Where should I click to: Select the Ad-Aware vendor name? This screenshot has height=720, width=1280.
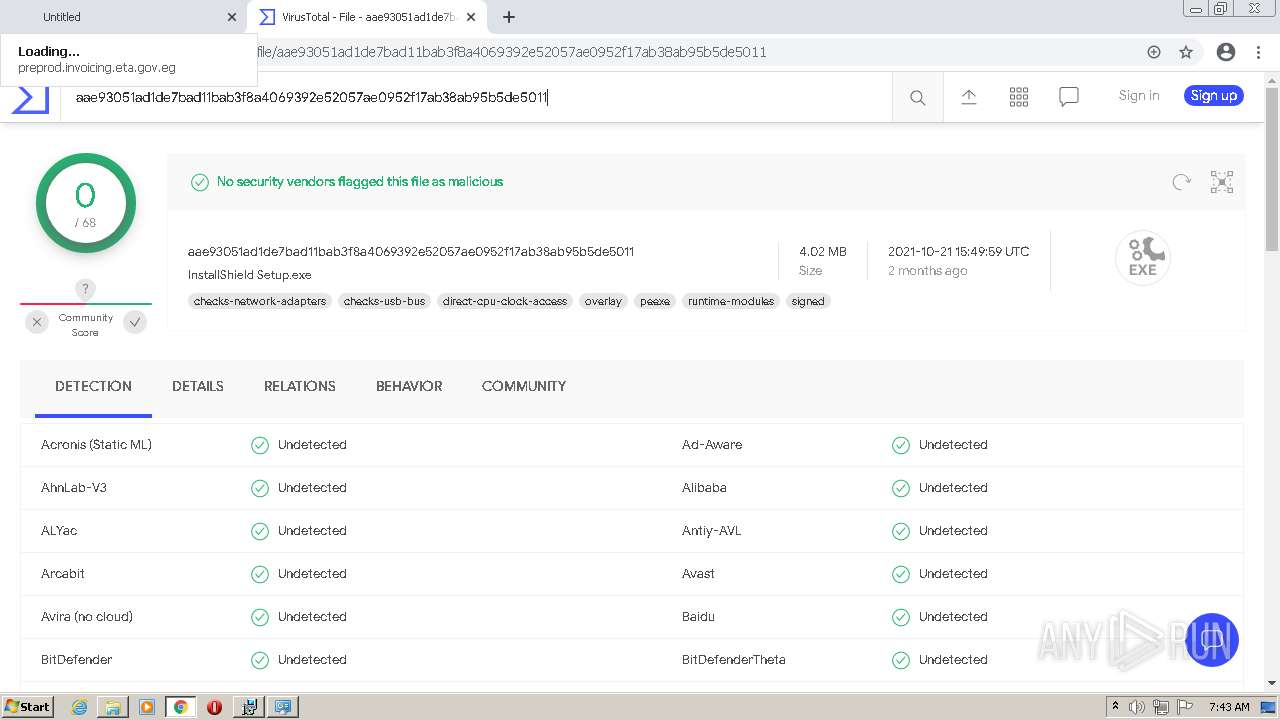tap(712, 445)
